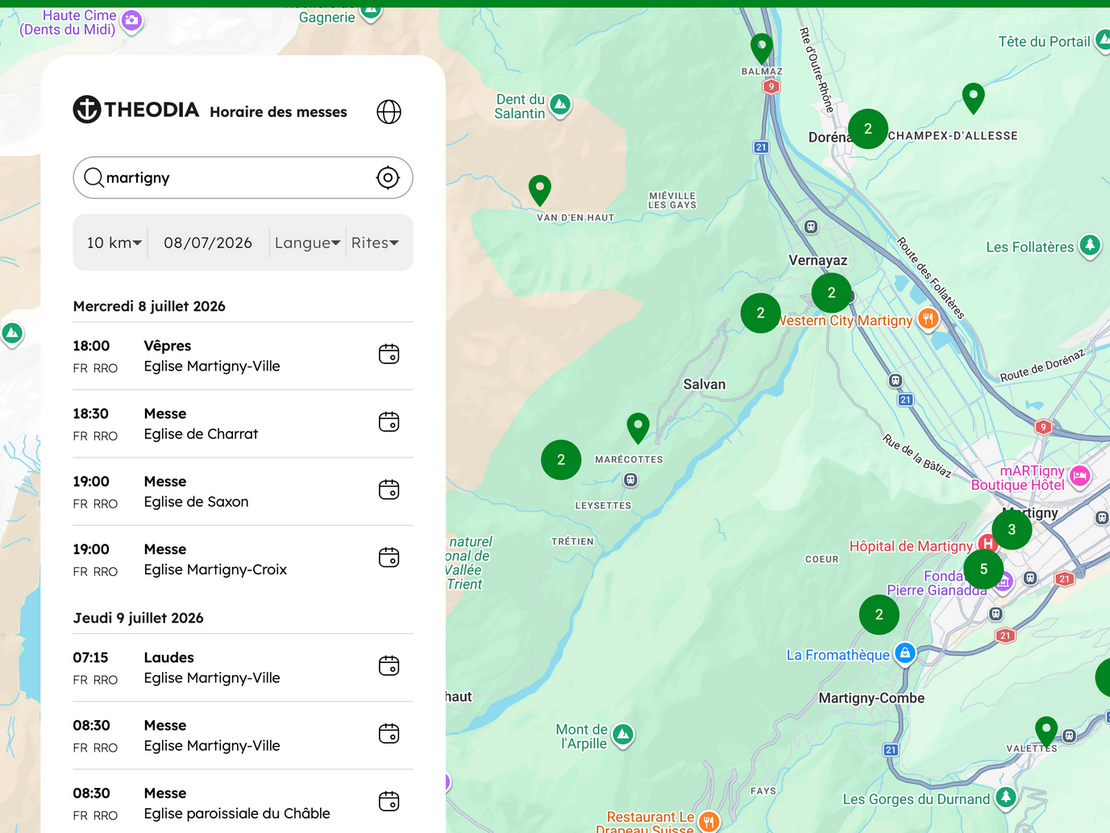Add Châble mass to calendar
Viewport: 1110px width, 833px height.
[389, 802]
